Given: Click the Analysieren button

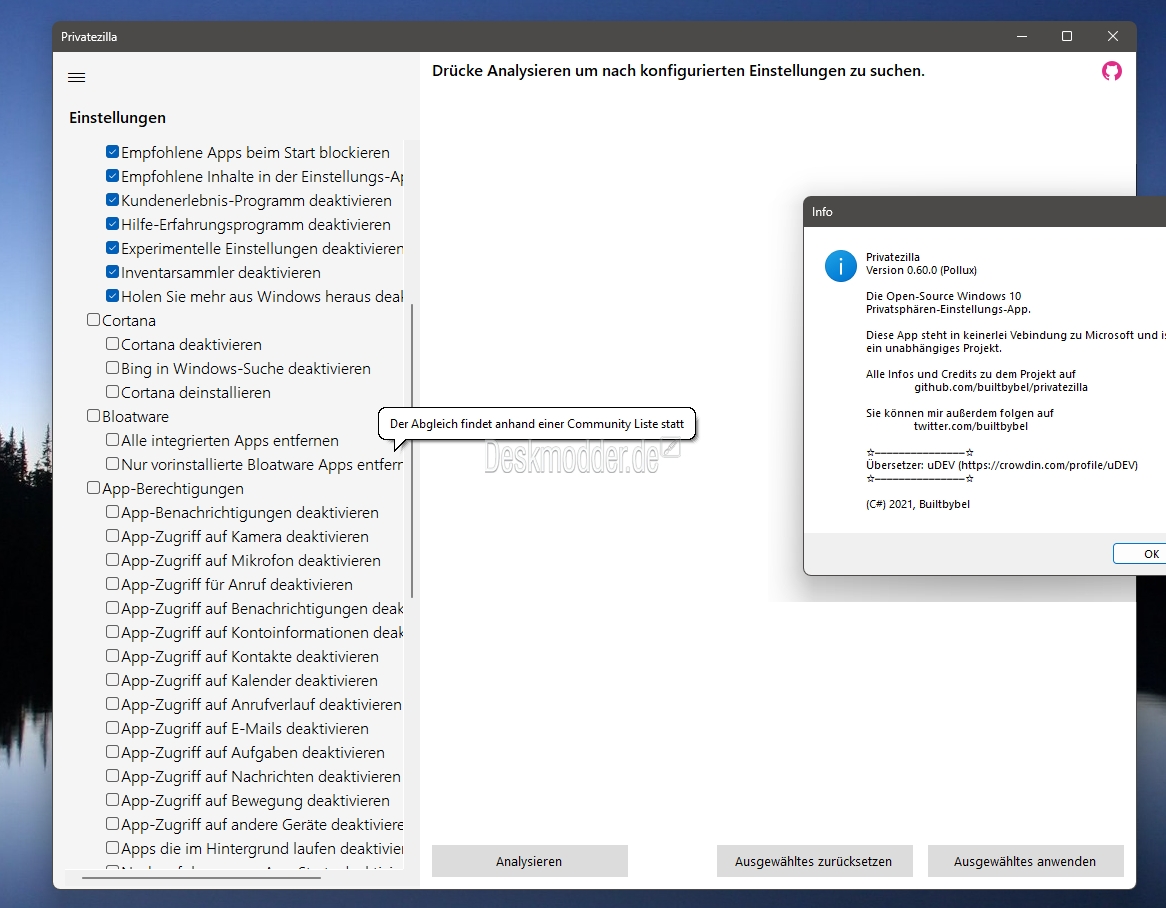Looking at the screenshot, I should tap(529, 861).
